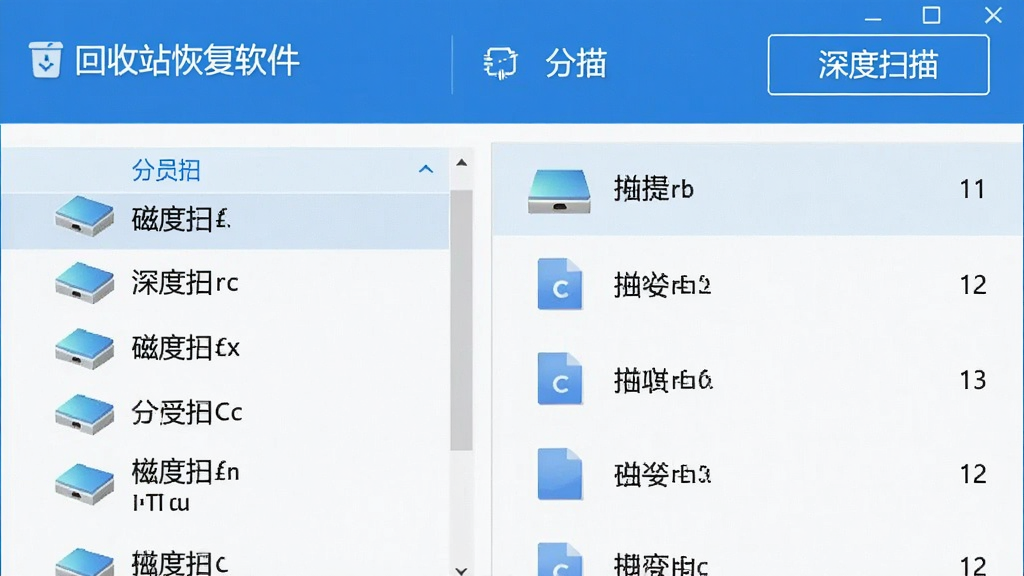Select file name beside the blank file icon
The image size is (1024, 576).
pyautogui.click(x=662, y=475)
